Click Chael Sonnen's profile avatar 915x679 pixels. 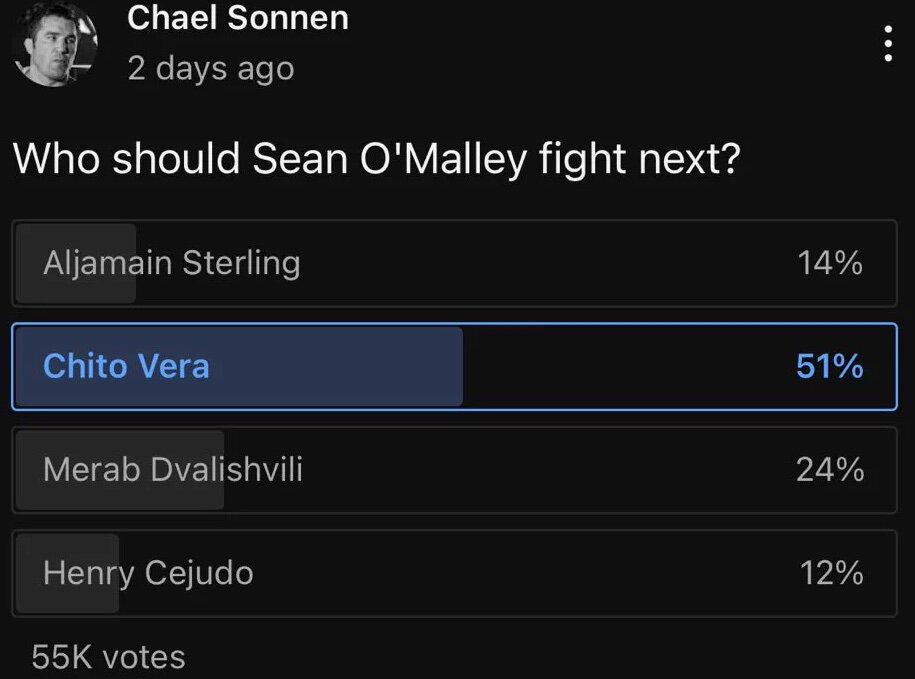point(57,44)
